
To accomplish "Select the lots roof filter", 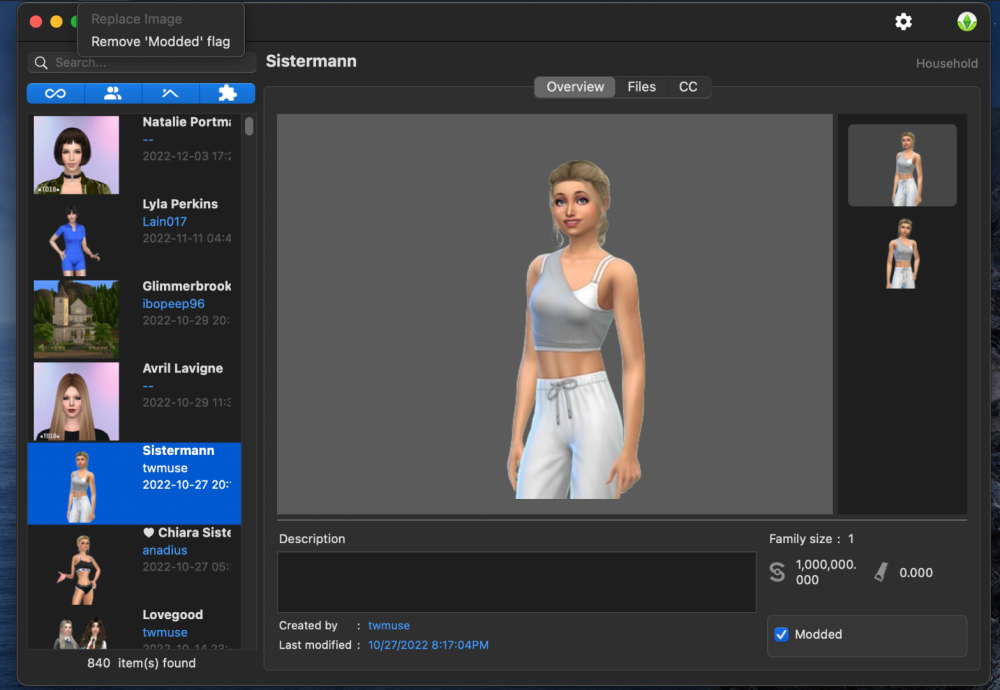I will 170,94.
